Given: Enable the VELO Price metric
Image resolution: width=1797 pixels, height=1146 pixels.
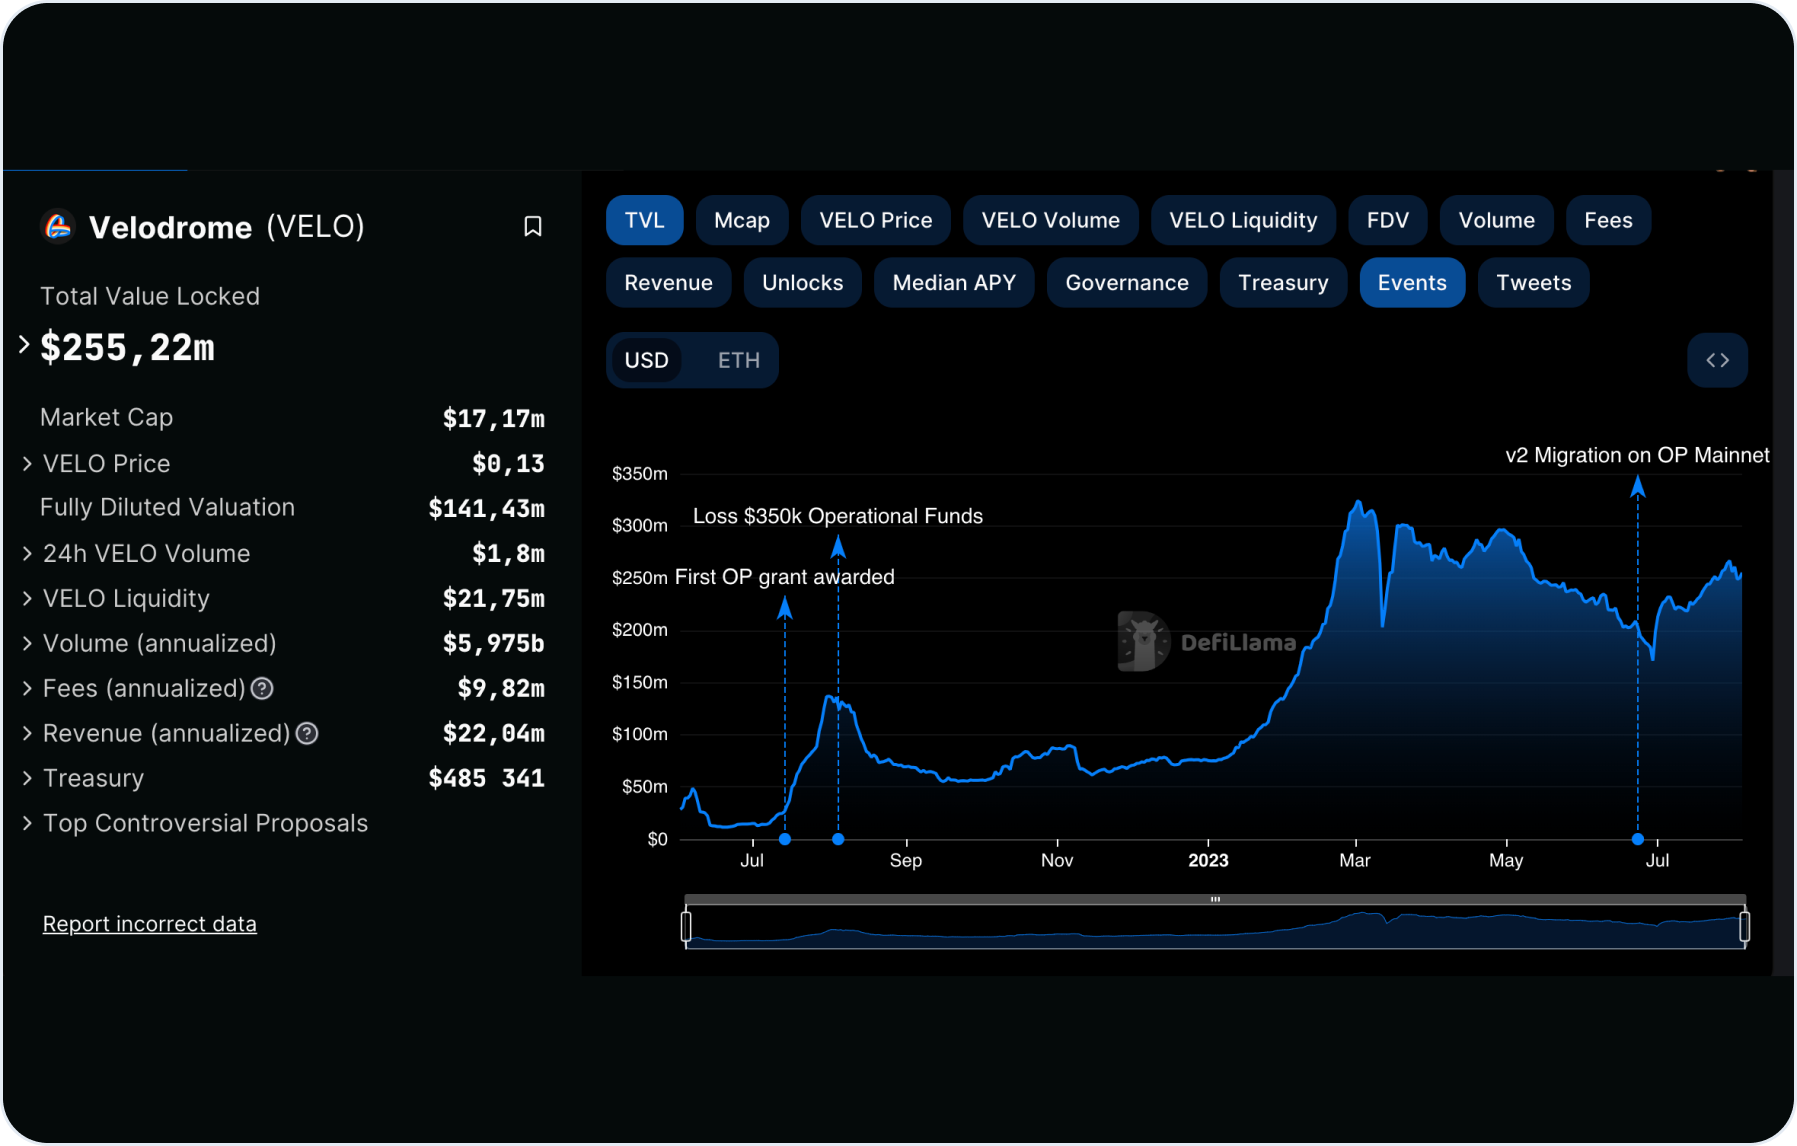Looking at the screenshot, I should 876,220.
